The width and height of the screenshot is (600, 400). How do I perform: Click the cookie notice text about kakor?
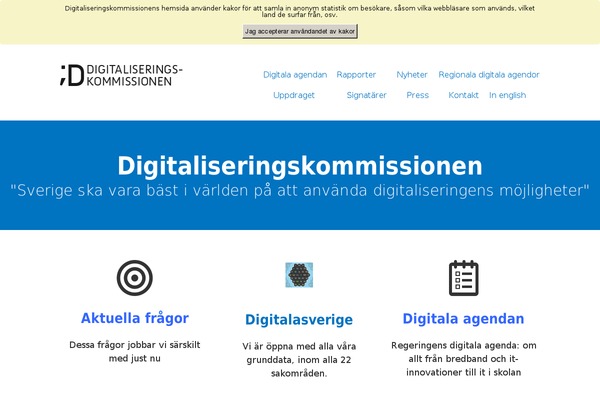[300, 11]
